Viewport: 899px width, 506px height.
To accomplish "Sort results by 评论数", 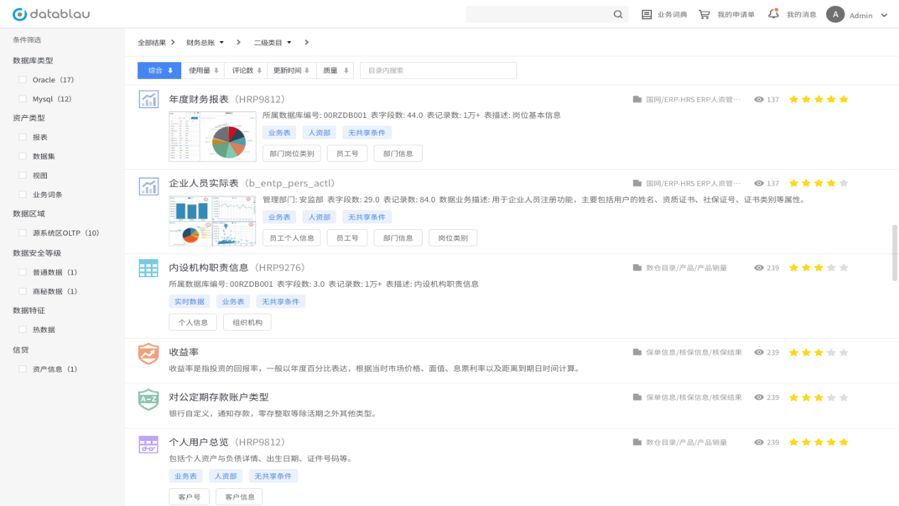I will [247, 70].
